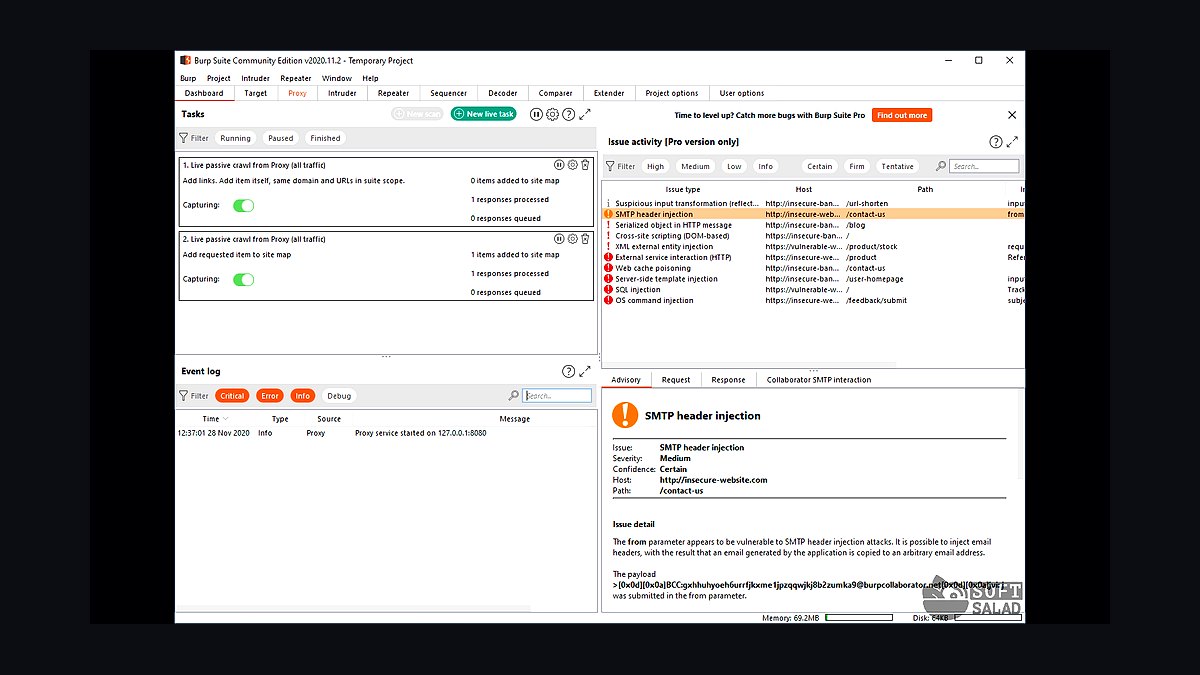Screen dimensions: 1200x675
Task: Click the New live task button
Action: click(484, 114)
